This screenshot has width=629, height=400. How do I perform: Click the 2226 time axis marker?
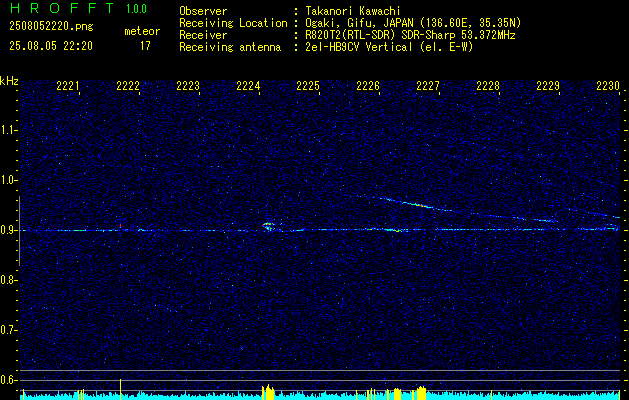pyautogui.click(x=368, y=86)
